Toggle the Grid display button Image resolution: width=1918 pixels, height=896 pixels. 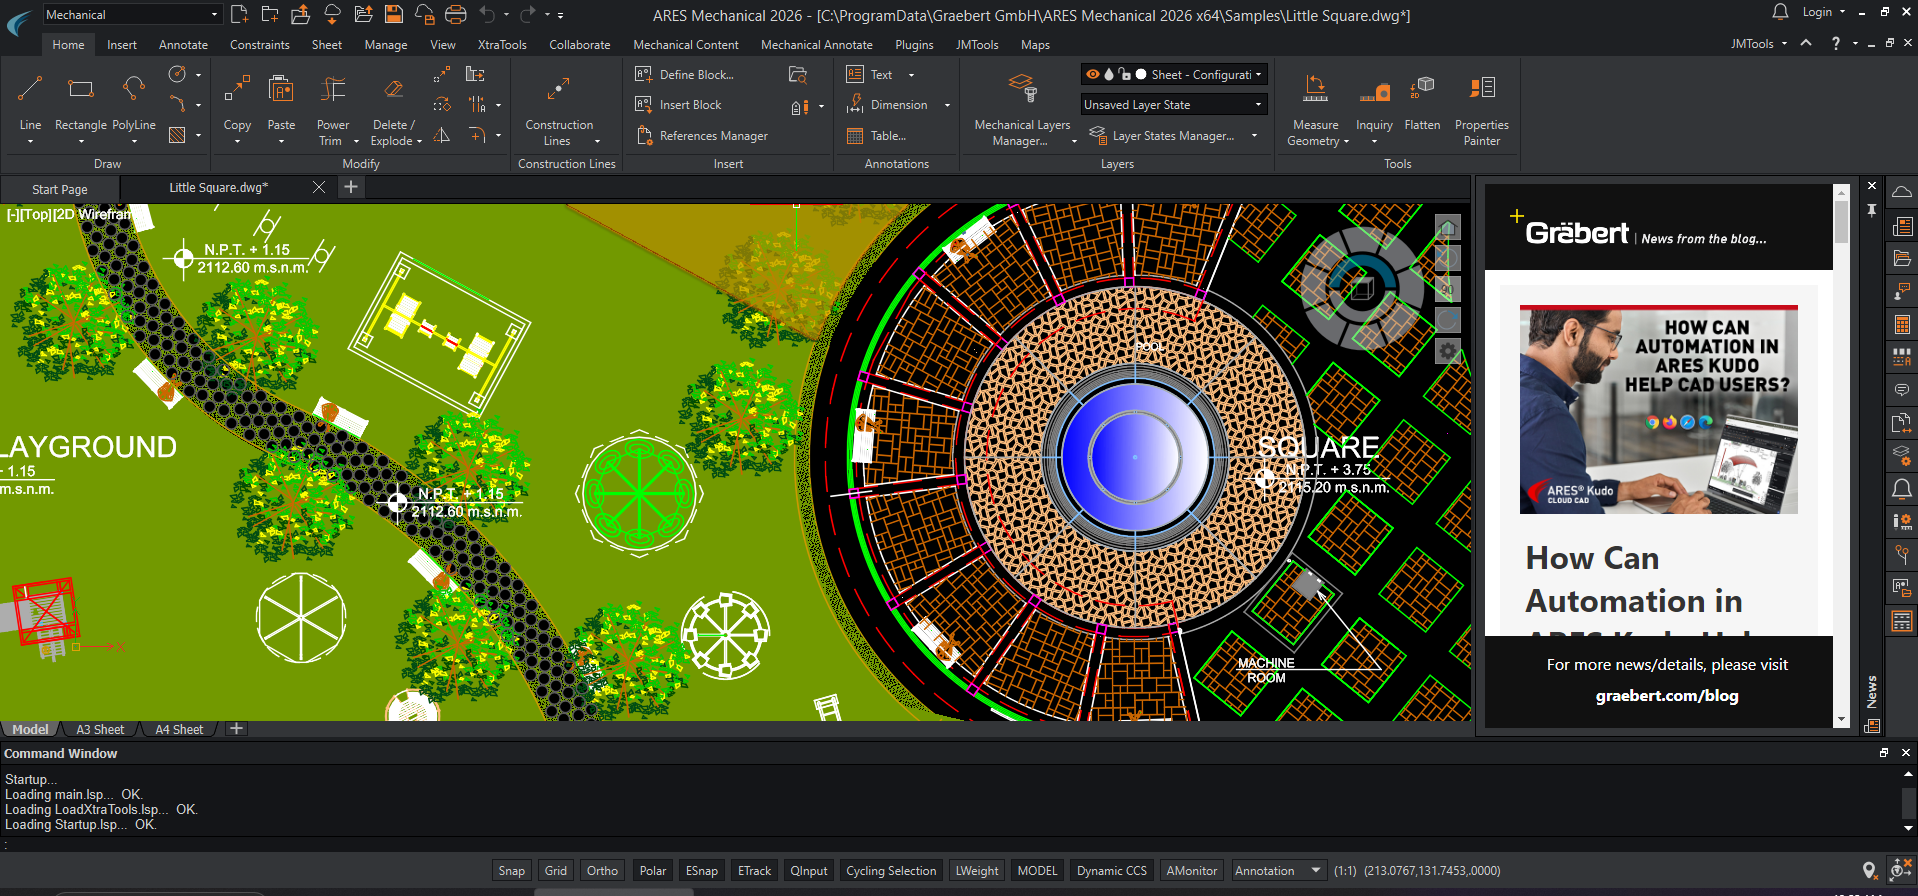coord(556,871)
